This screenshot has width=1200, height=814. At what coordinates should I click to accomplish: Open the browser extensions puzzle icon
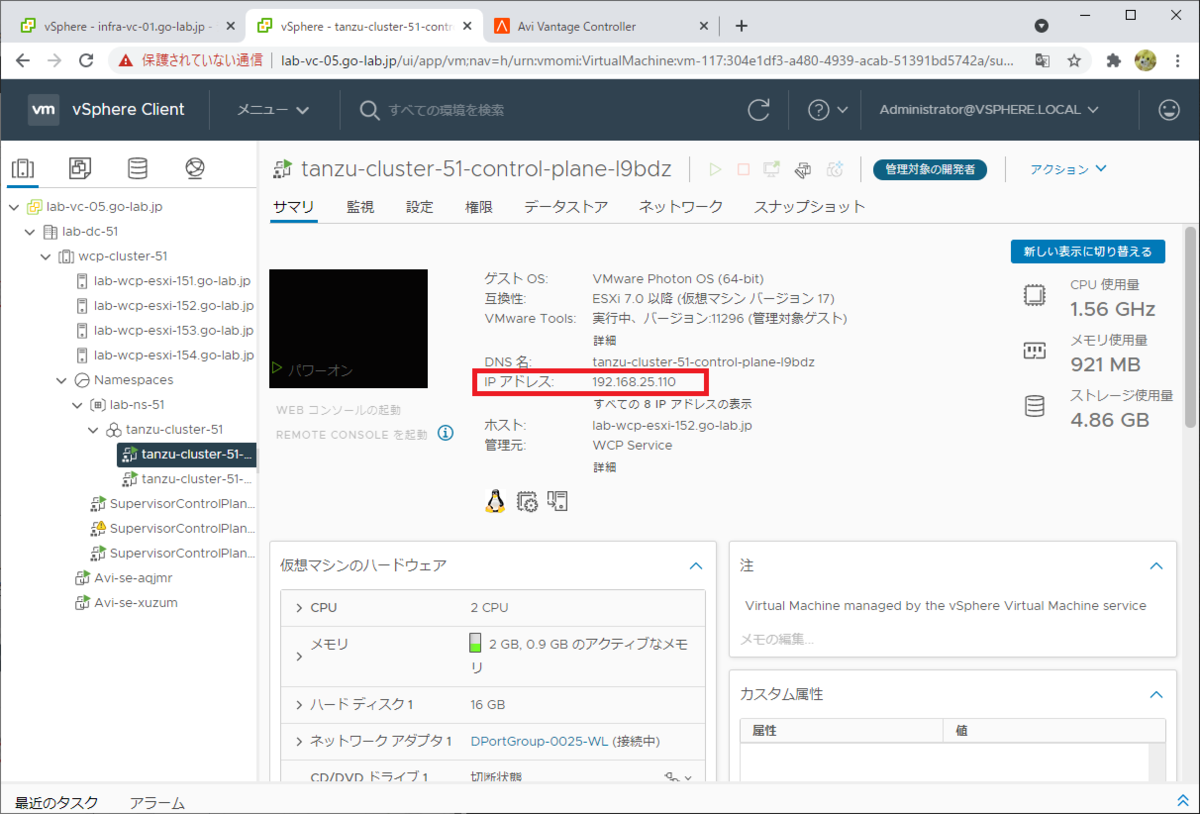pyautogui.click(x=1114, y=60)
